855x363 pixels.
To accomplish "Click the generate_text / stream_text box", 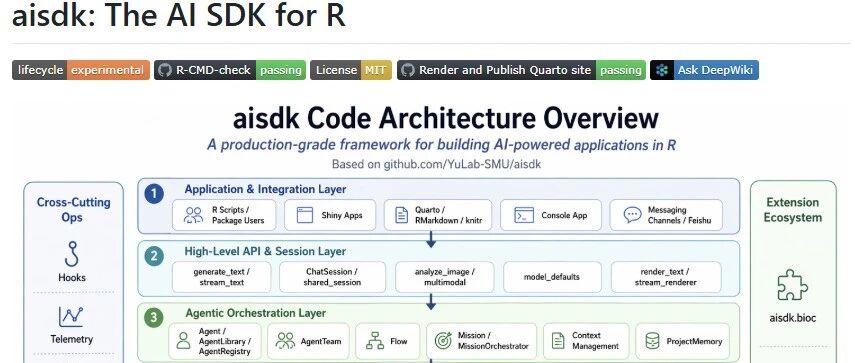I will point(221,277).
